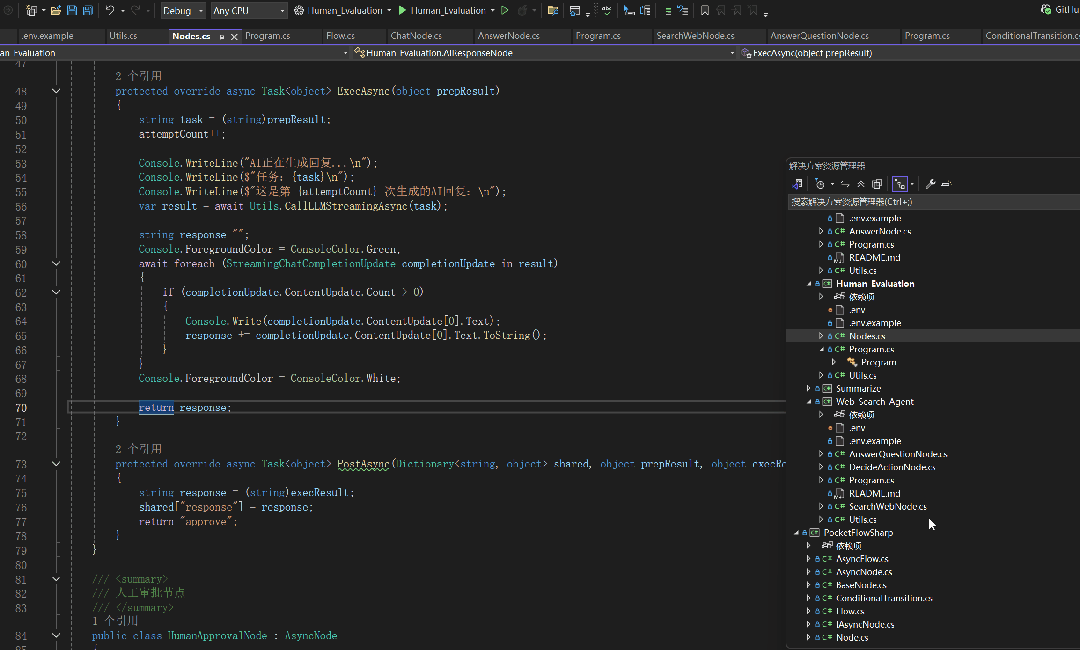Expand AsyncFlow.cs tree node

point(809,559)
